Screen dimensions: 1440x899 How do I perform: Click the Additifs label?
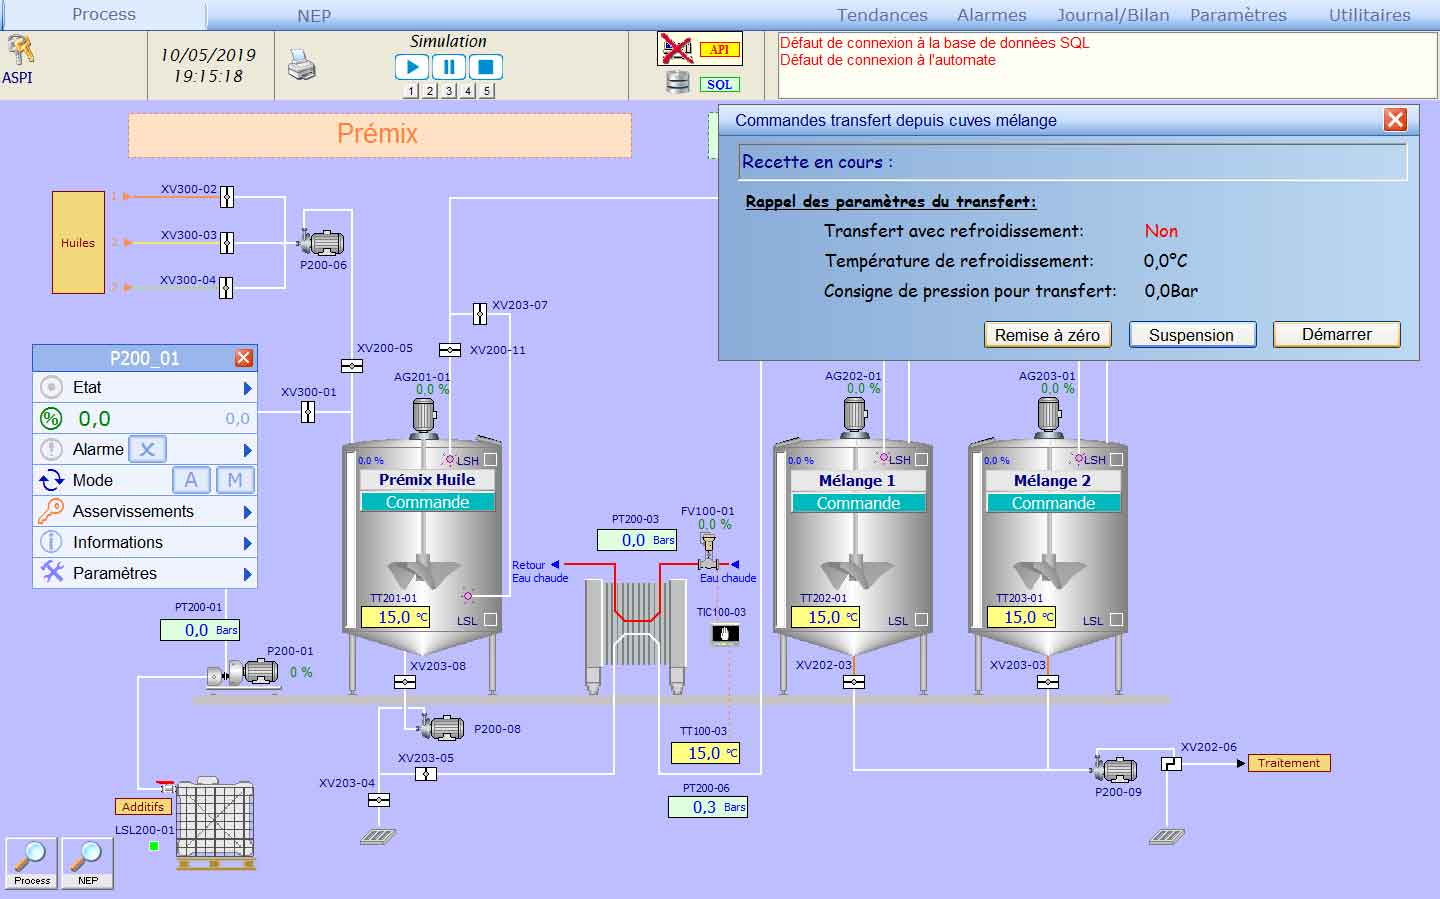coord(143,806)
